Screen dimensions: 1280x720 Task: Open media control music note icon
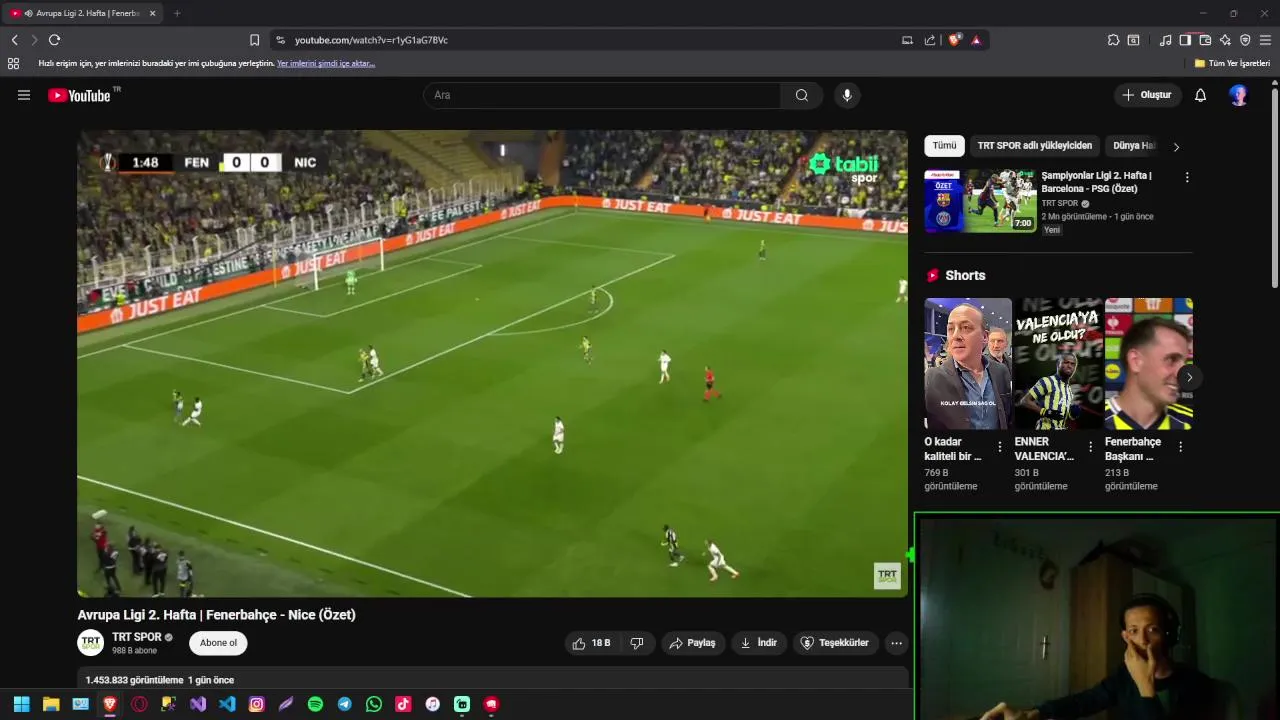1165,40
